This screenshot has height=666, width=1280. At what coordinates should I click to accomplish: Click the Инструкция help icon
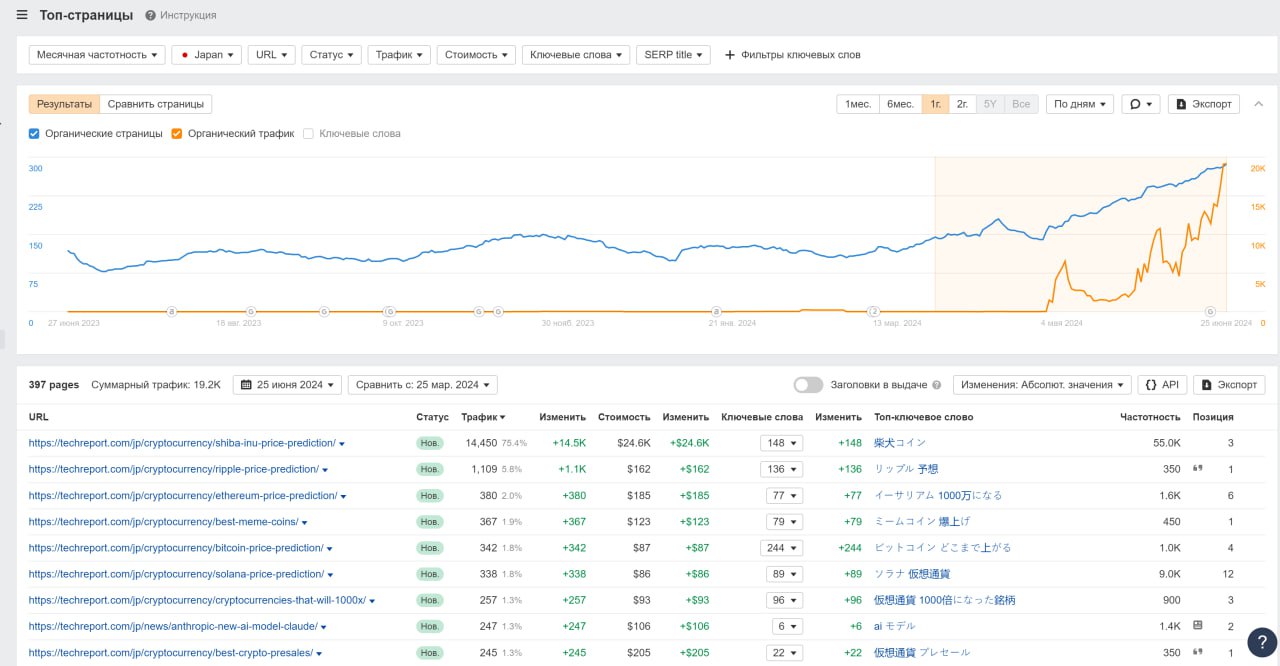pos(150,16)
